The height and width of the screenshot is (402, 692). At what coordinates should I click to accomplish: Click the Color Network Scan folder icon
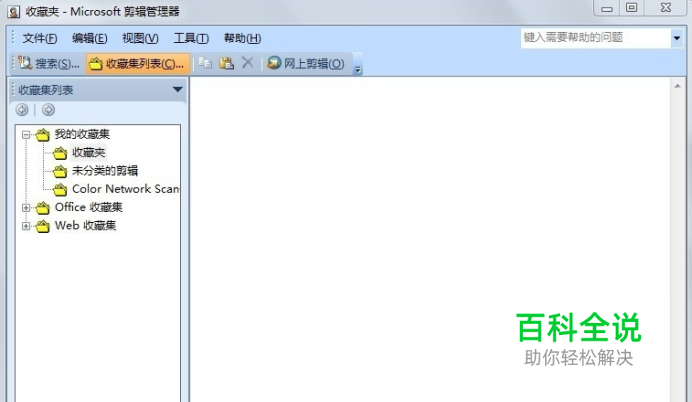click(x=60, y=190)
